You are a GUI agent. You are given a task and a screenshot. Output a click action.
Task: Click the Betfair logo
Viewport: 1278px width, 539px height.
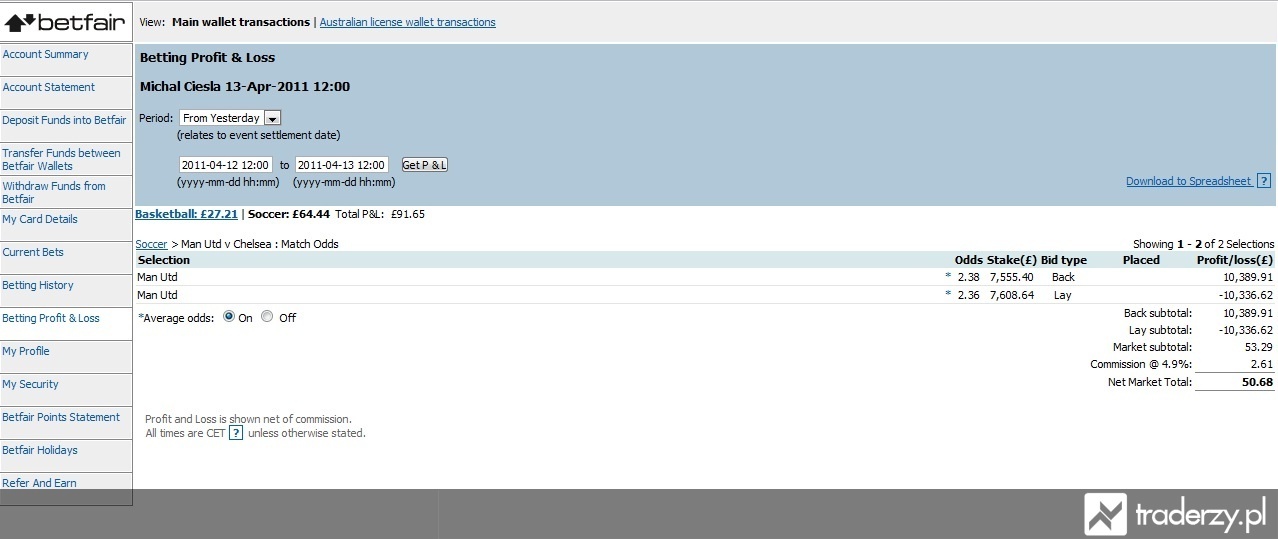66,21
